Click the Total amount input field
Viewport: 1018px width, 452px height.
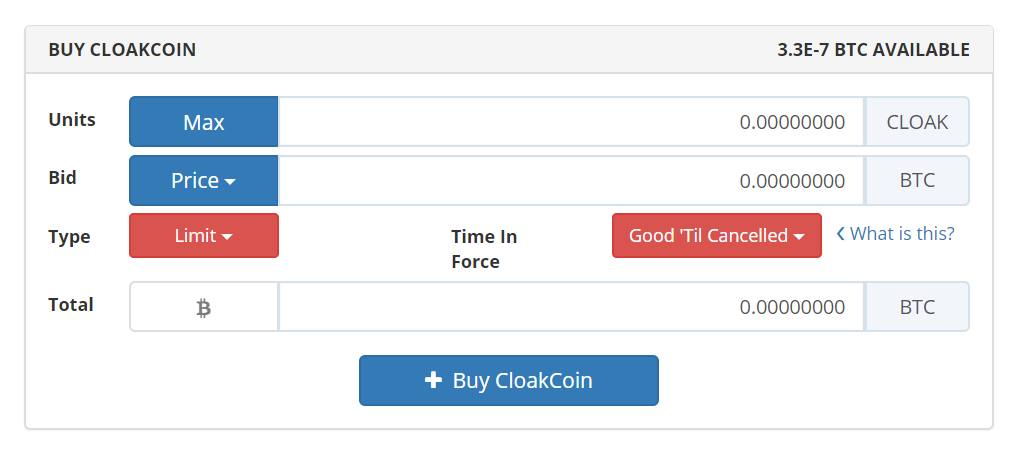[570, 307]
